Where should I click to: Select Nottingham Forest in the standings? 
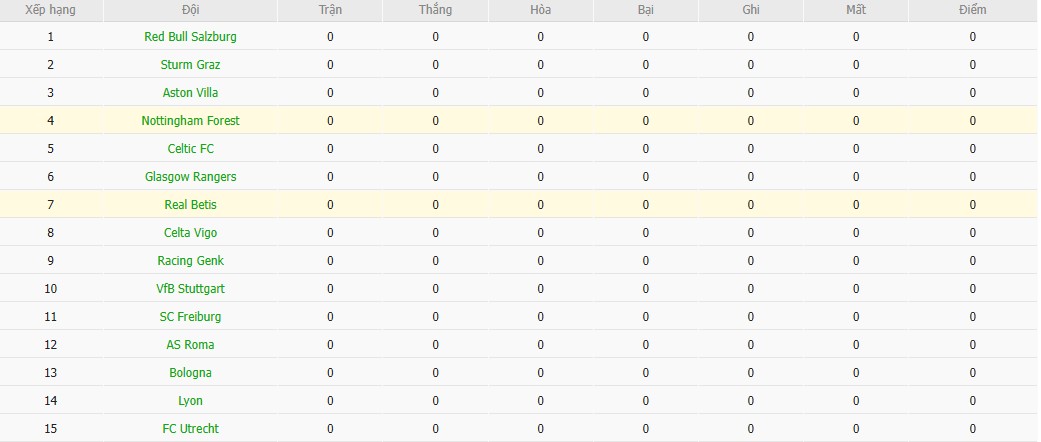coord(190,121)
